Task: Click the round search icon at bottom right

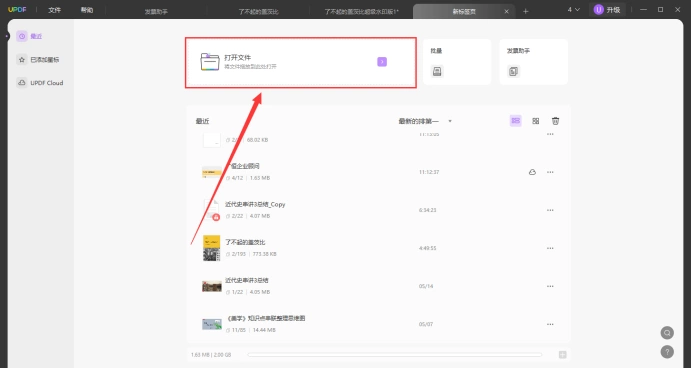Action: tap(667, 333)
